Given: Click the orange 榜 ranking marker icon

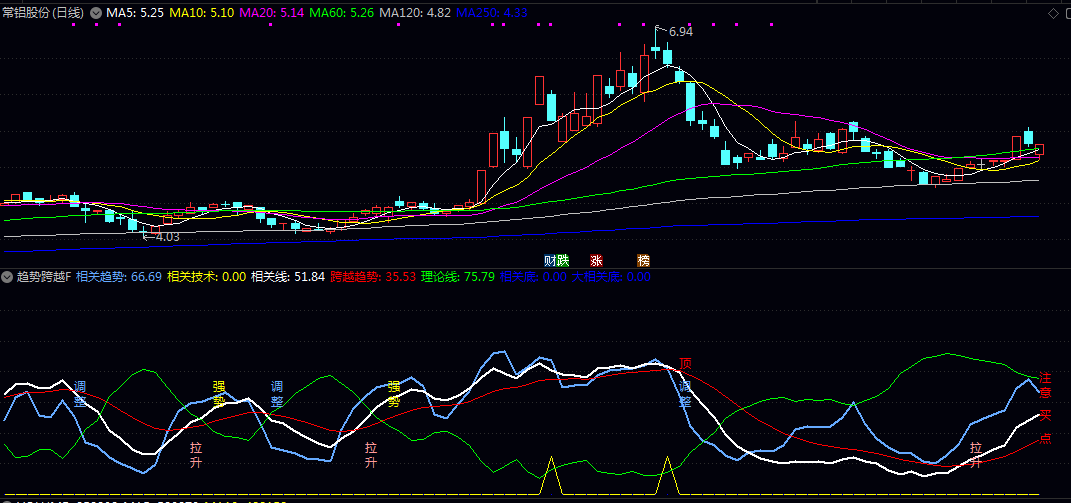Looking at the screenshot, I should pyautogui.click(x=643, y=260).
